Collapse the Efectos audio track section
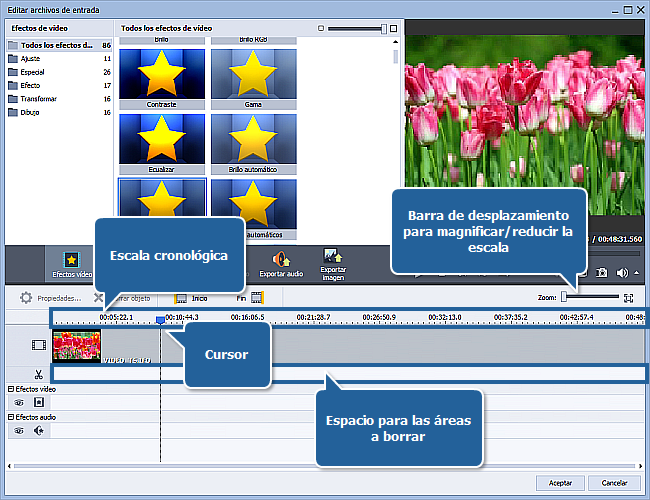 (11, 417)
